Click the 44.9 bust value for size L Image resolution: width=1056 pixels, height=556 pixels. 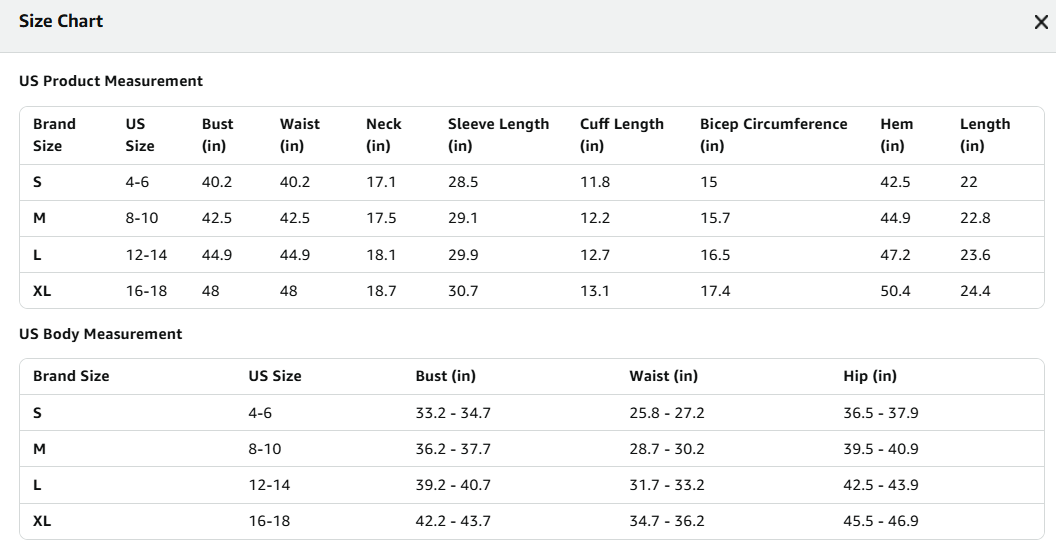tap(217, 255)
